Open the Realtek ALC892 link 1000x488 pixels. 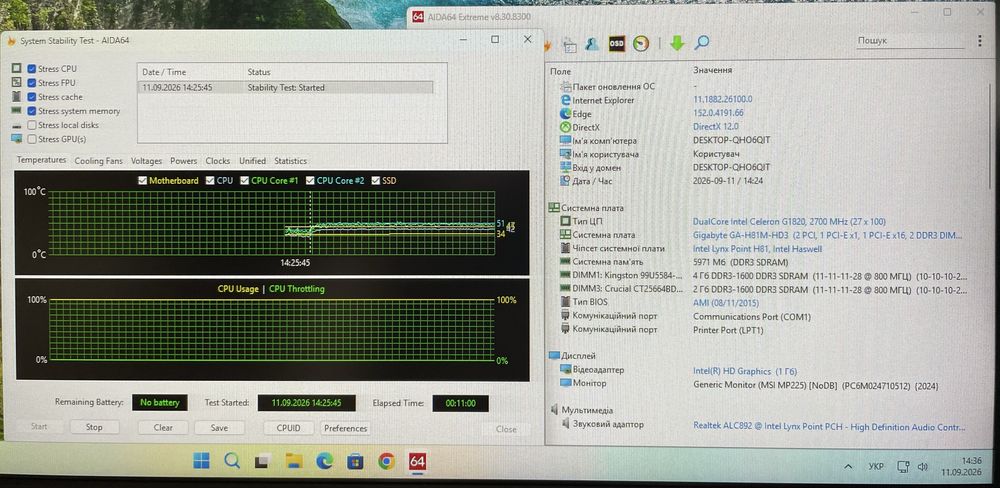[x=829, y=425]
